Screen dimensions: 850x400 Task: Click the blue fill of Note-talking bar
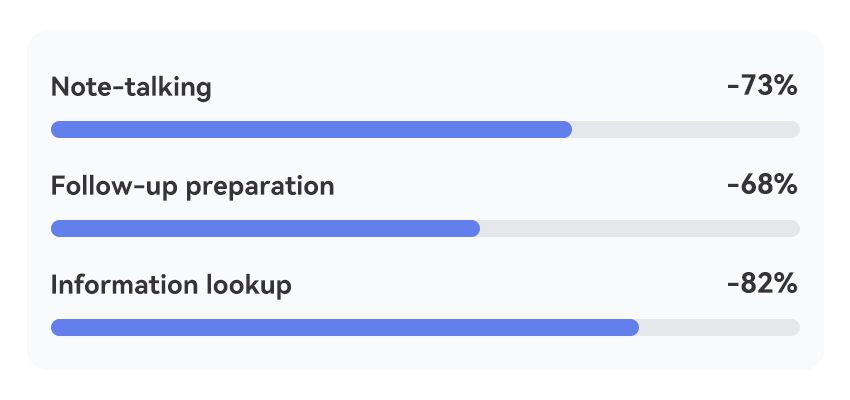[x=311, y=130]
